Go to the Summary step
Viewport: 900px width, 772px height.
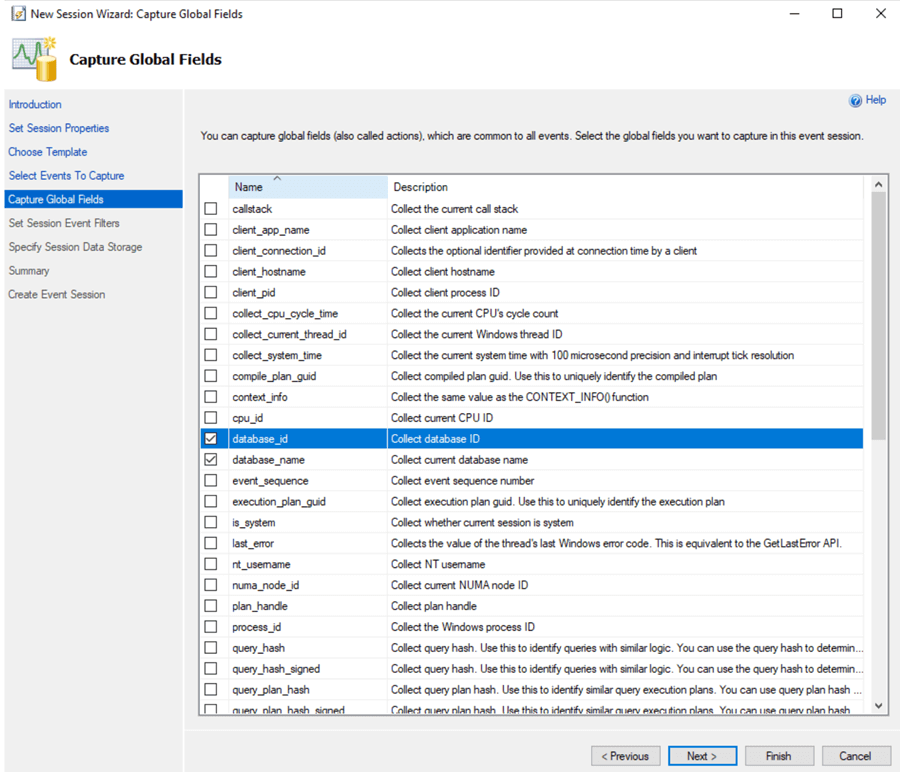29,270
